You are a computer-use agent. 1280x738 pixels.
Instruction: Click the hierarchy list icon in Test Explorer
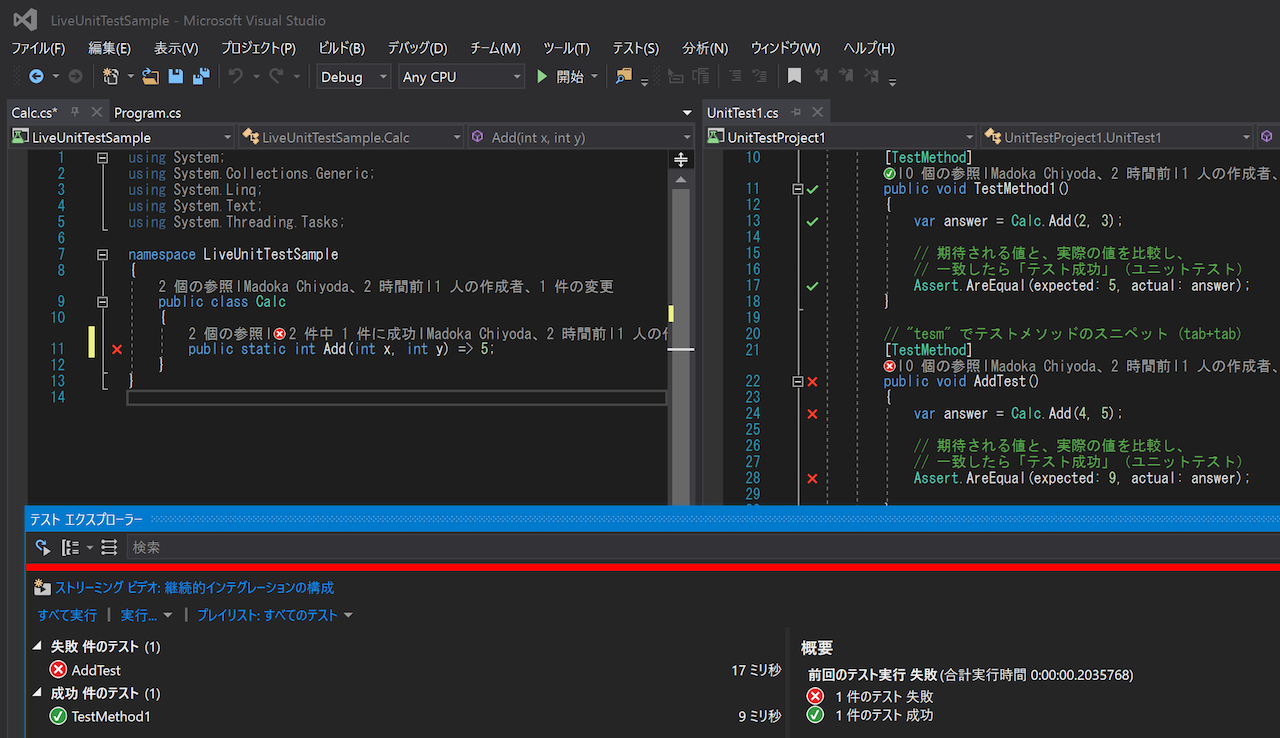109,547
